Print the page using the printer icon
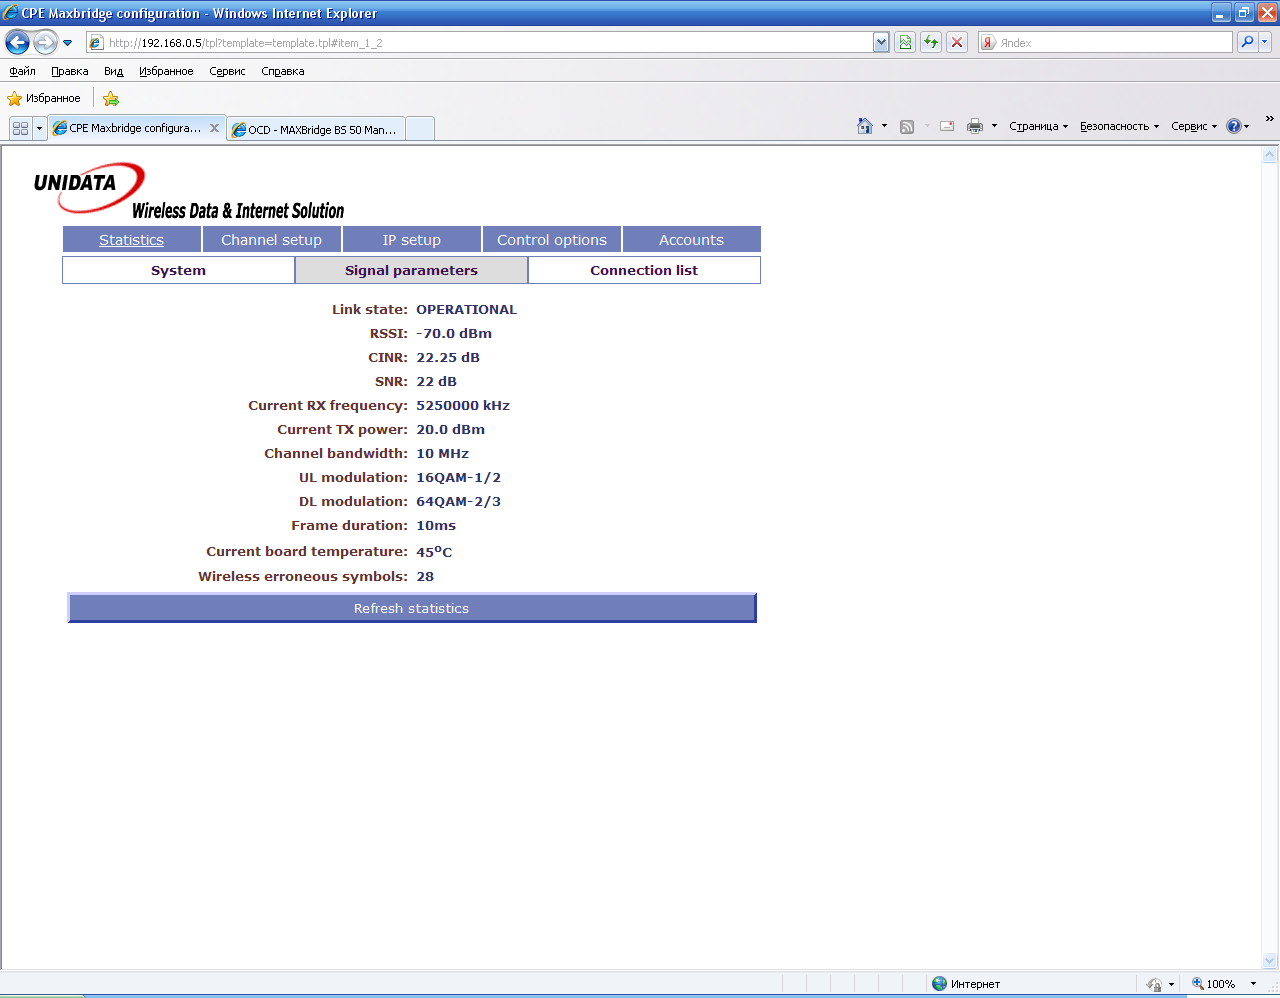The width and height of the screenshot is (1280, 998). (975, 126)
